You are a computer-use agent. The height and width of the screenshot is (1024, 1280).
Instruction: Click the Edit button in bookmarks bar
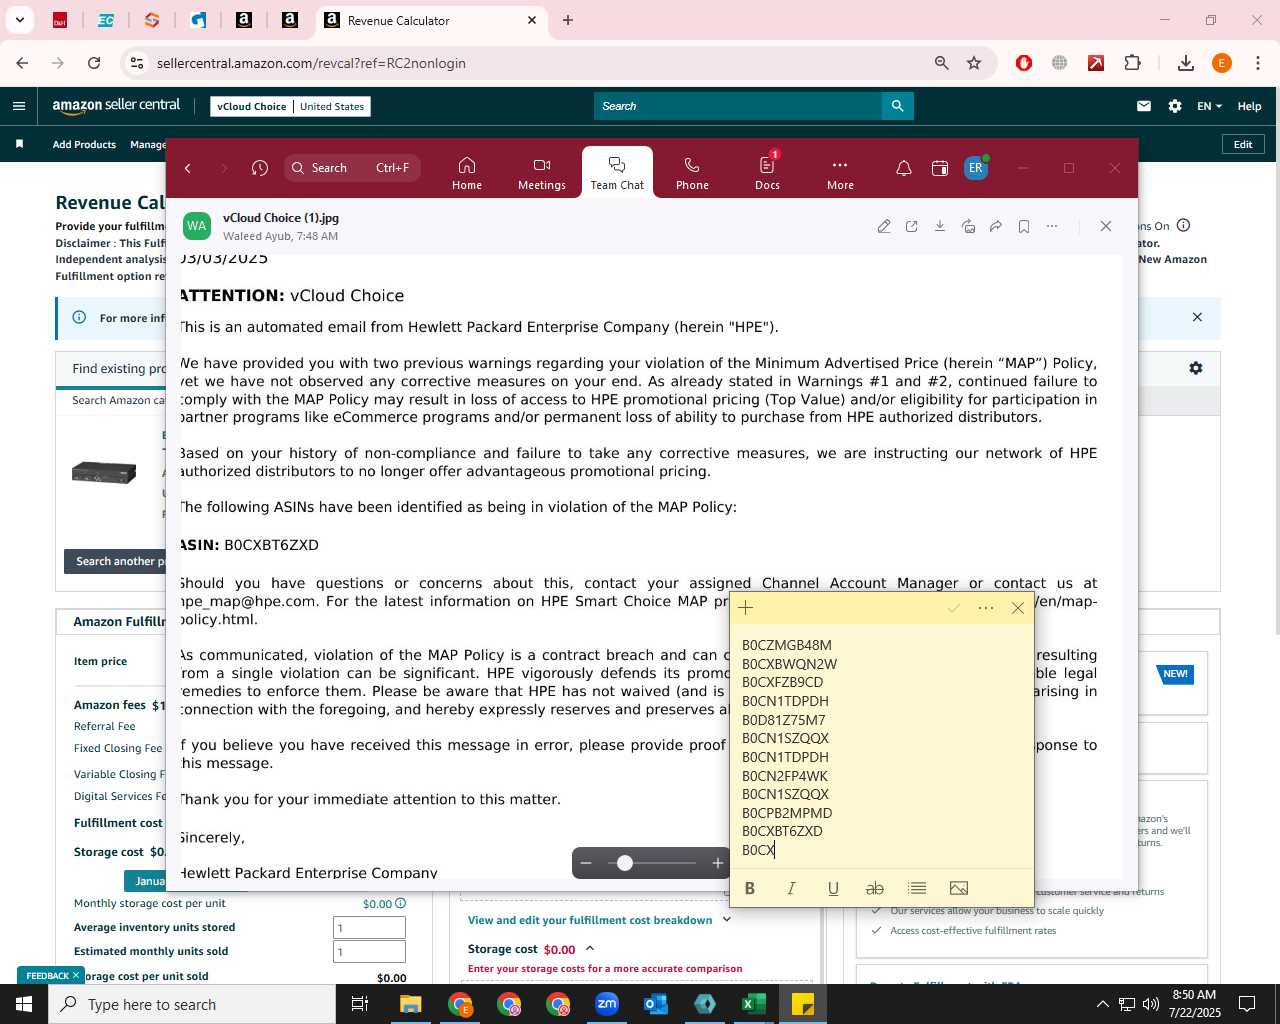click(x=1243, y=144)
